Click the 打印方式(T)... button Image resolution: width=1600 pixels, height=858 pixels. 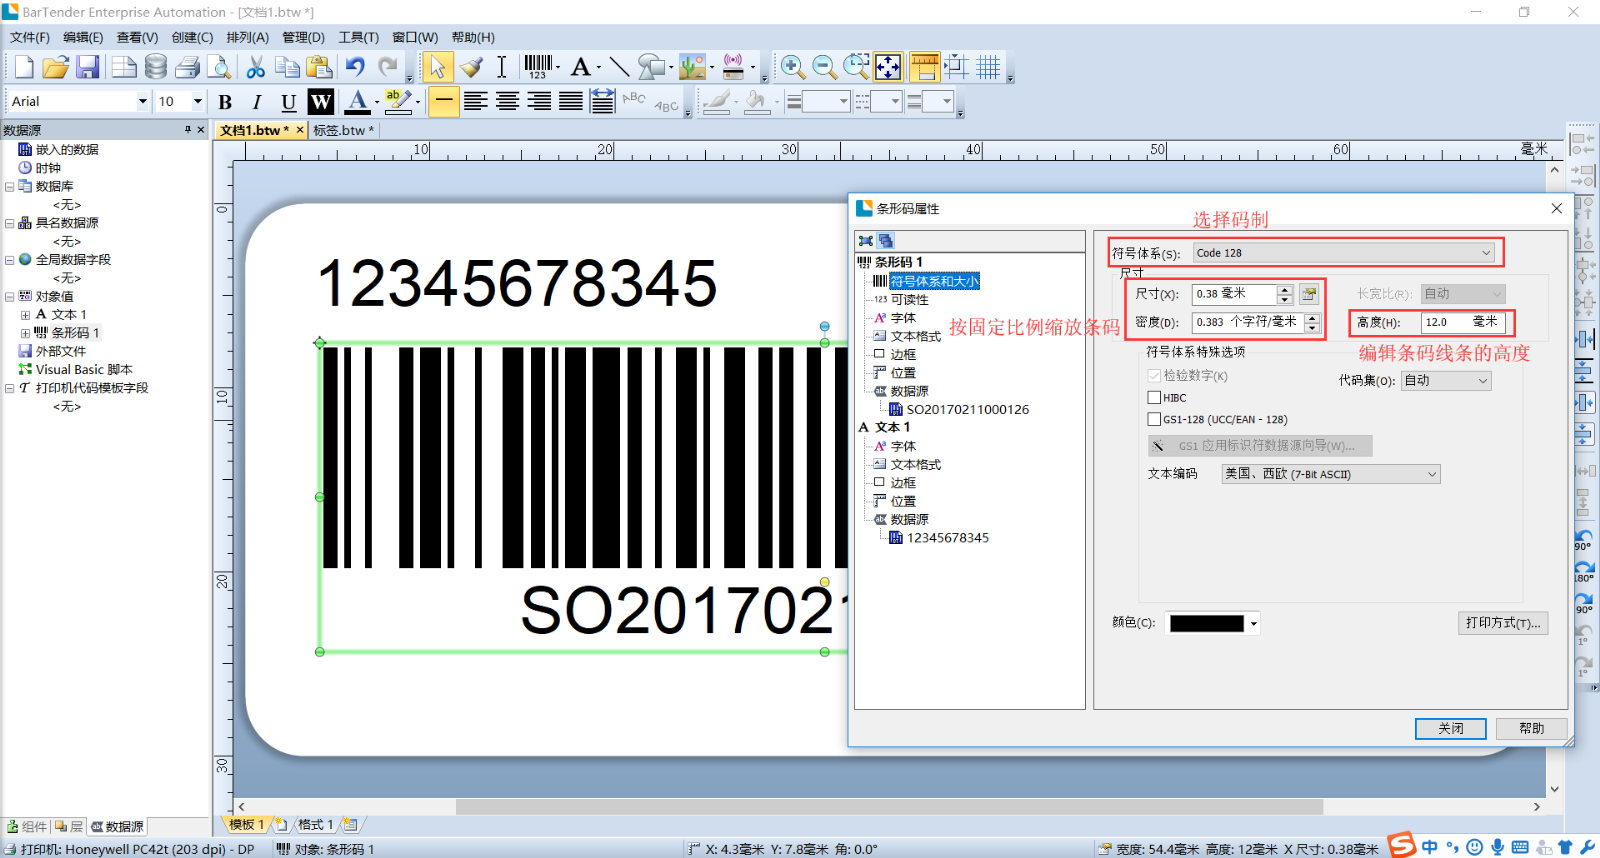point(1502,623)
